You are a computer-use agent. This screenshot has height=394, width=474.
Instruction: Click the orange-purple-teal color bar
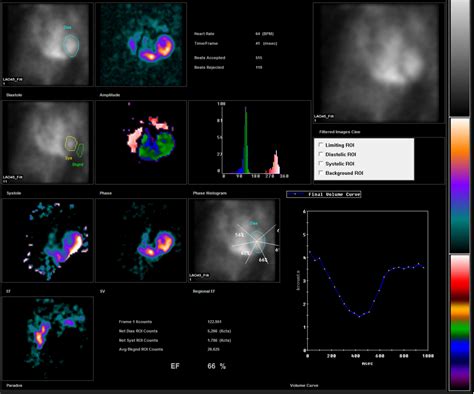[x=460, y=185]
